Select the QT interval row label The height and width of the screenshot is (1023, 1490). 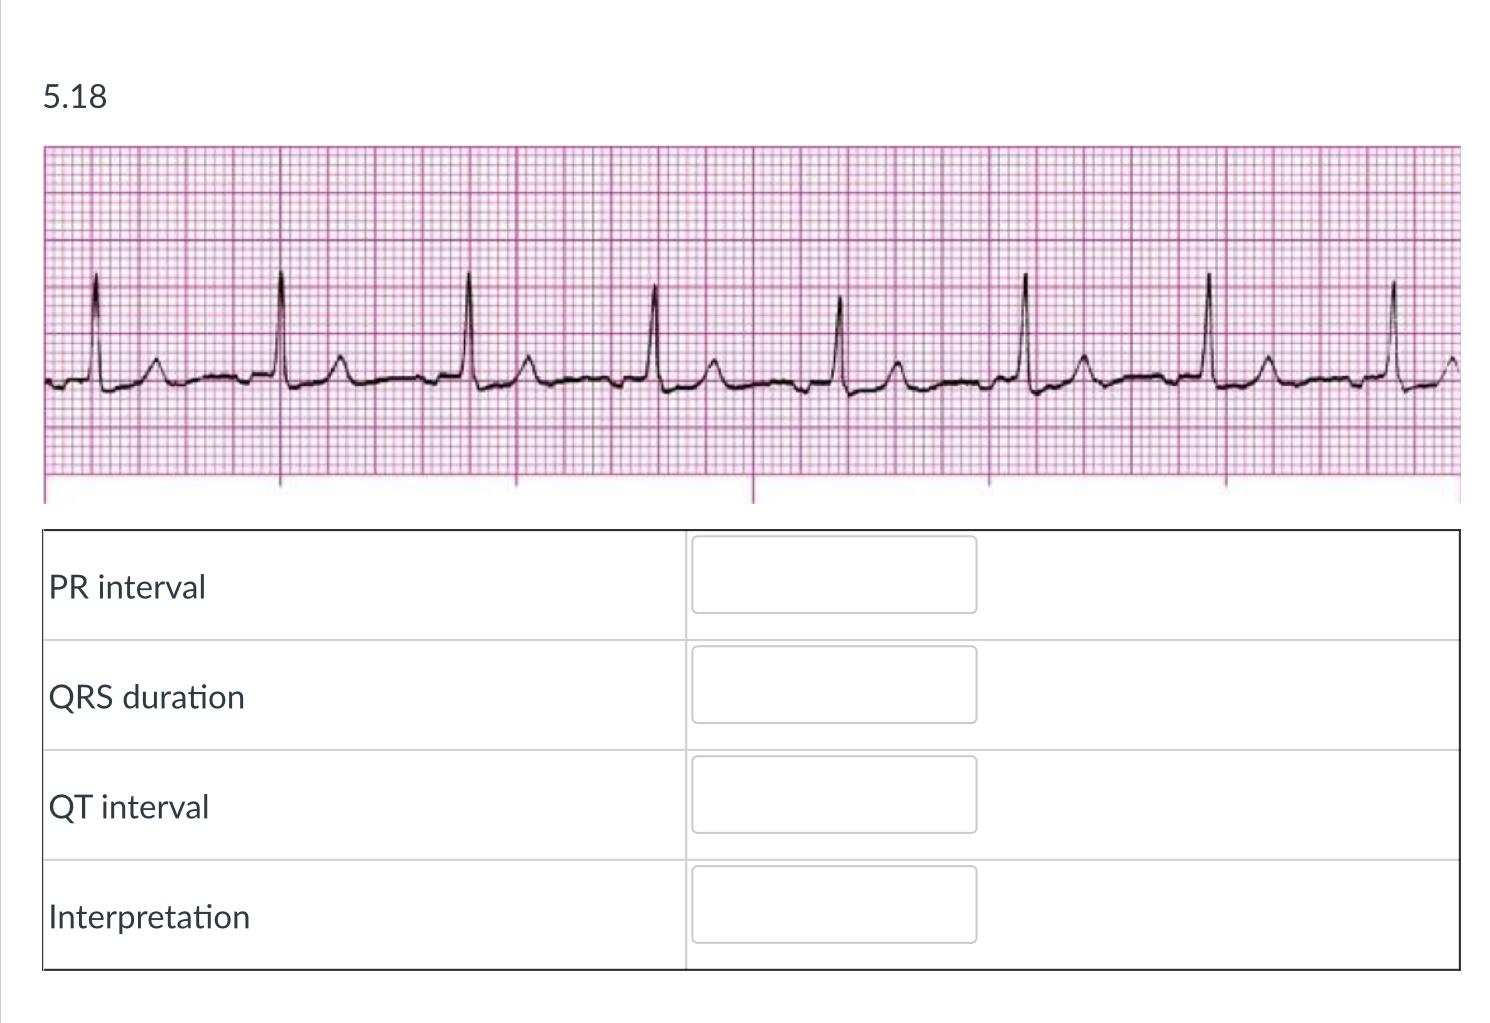pyautogui.click(x=129, y=806)
